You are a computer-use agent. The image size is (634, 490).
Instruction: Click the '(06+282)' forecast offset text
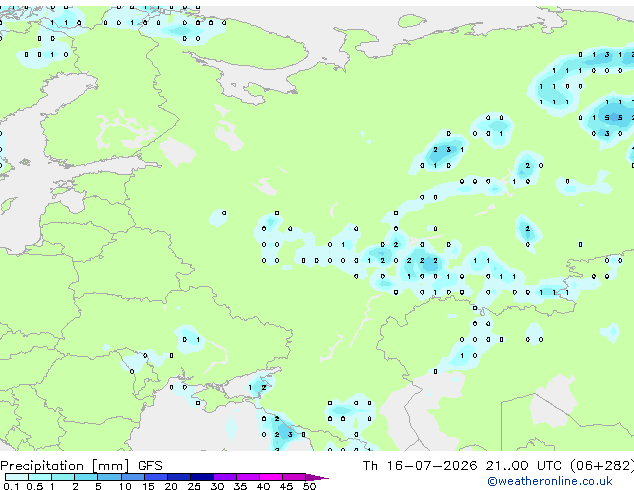coord(602,466)
